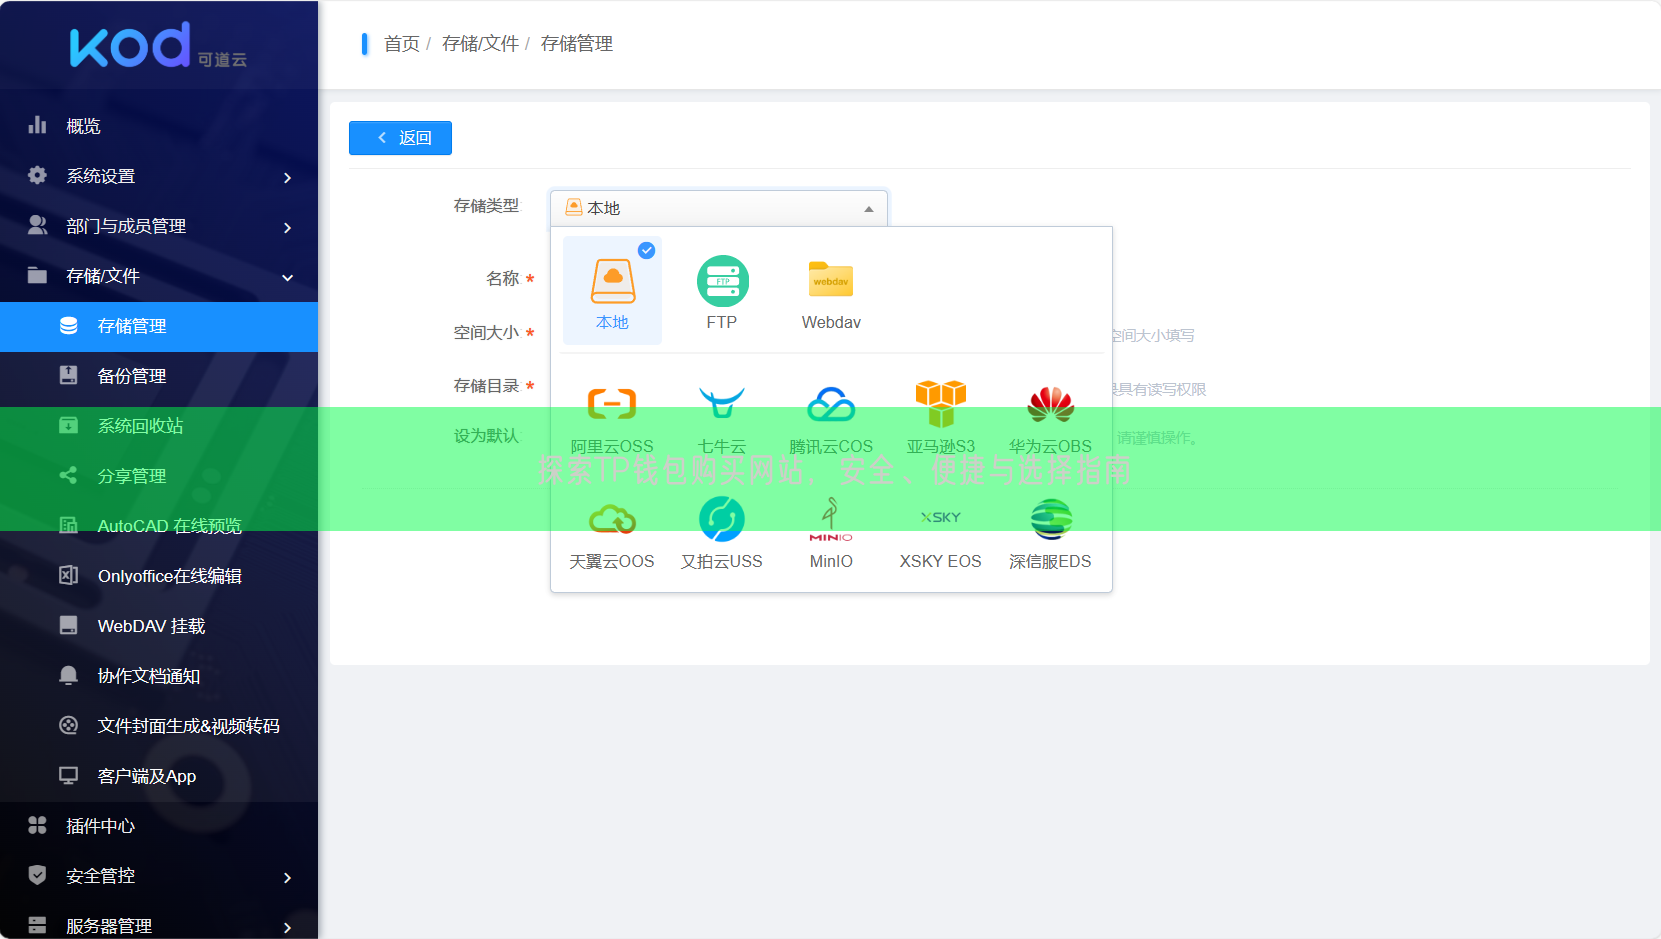The height and width of the screenshot is (939, 1661).
Task: Open 分享管理 menu item
Action: (x=159, y=476)
